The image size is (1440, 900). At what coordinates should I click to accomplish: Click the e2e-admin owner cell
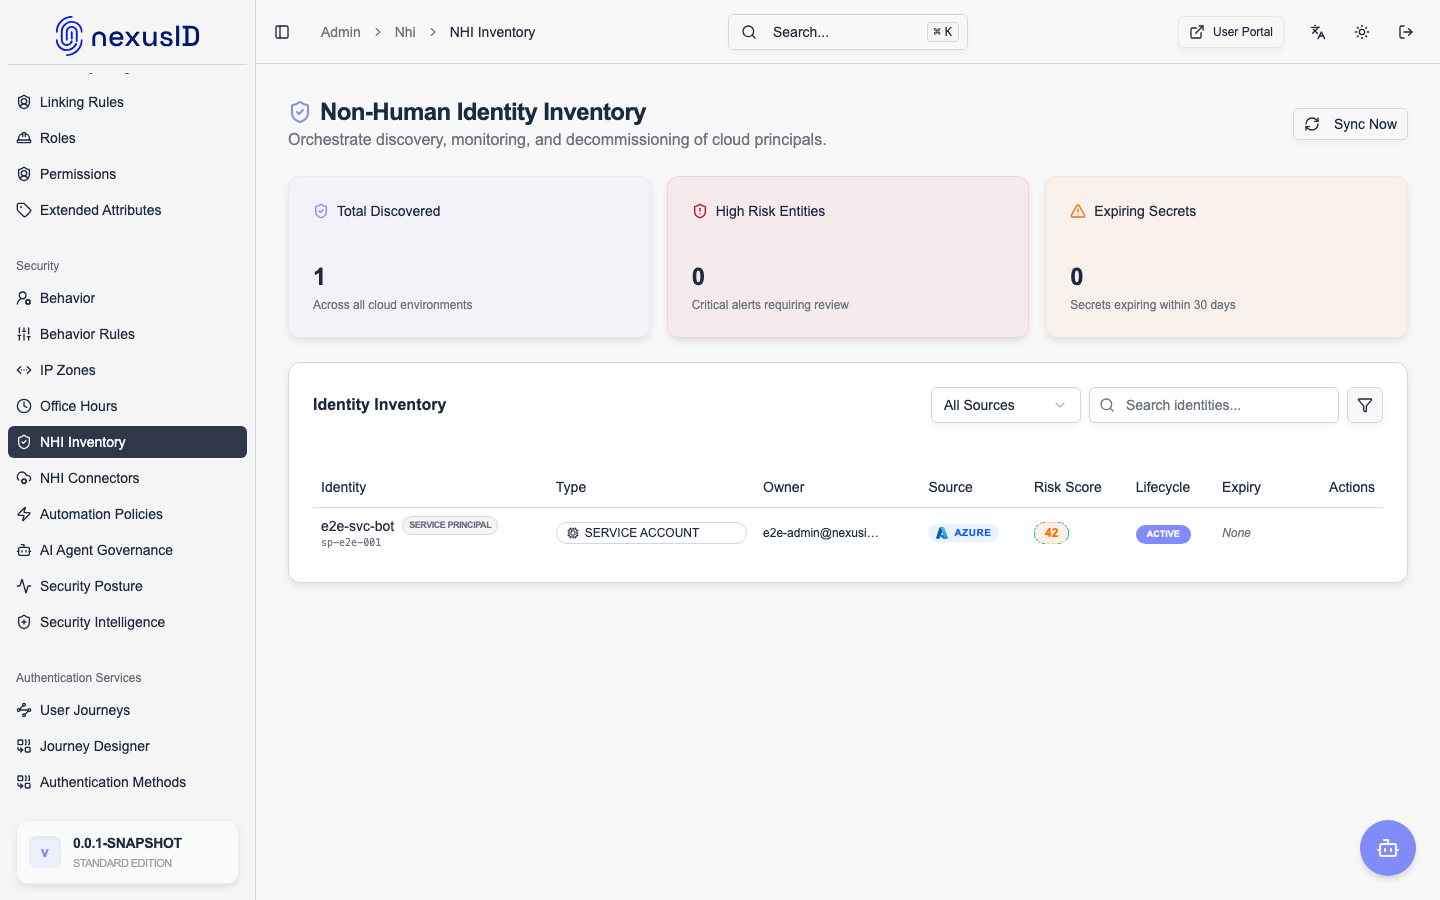(820, 533)
